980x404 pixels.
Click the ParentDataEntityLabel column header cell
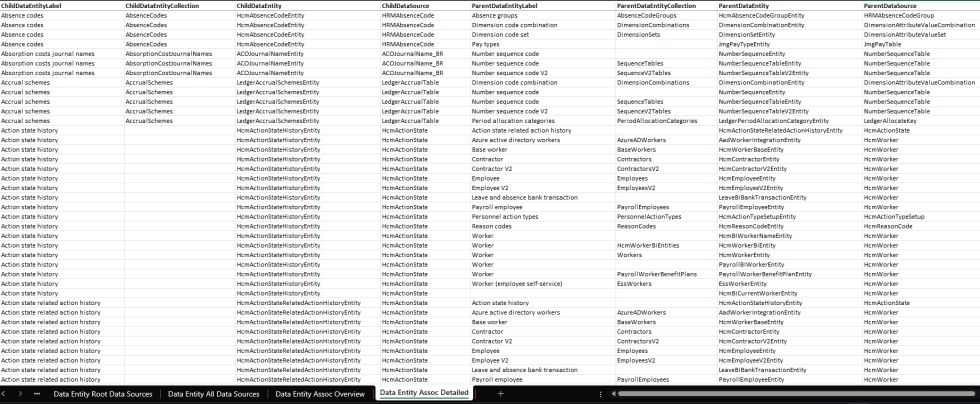[505, 6]
